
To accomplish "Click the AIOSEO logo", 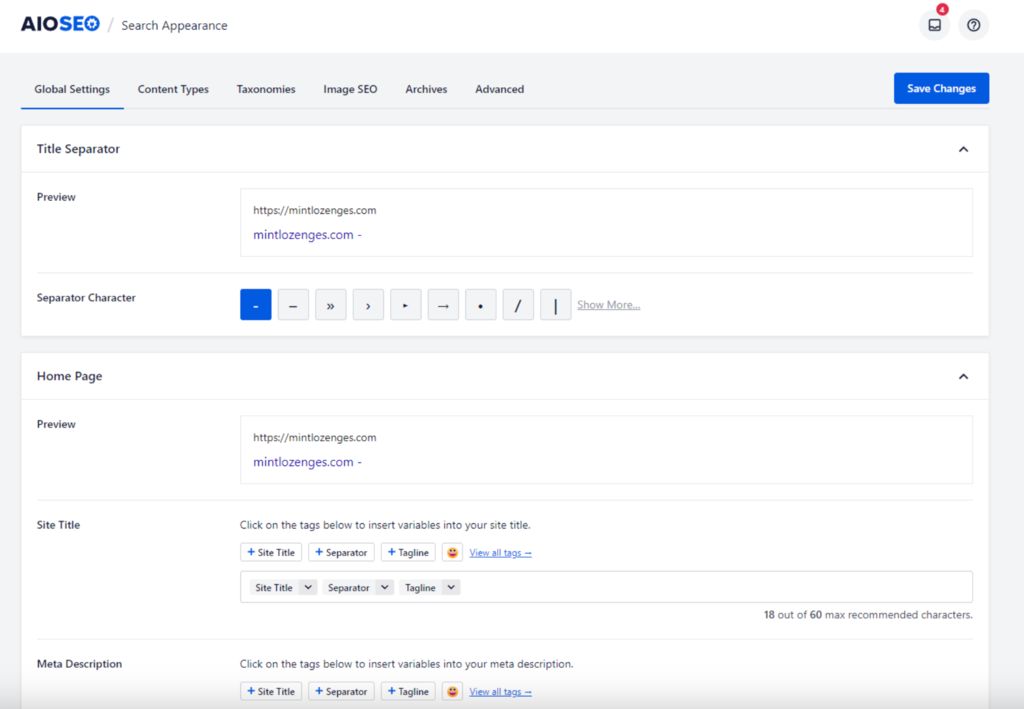I will pyautogui.click(x=60, y=24).
